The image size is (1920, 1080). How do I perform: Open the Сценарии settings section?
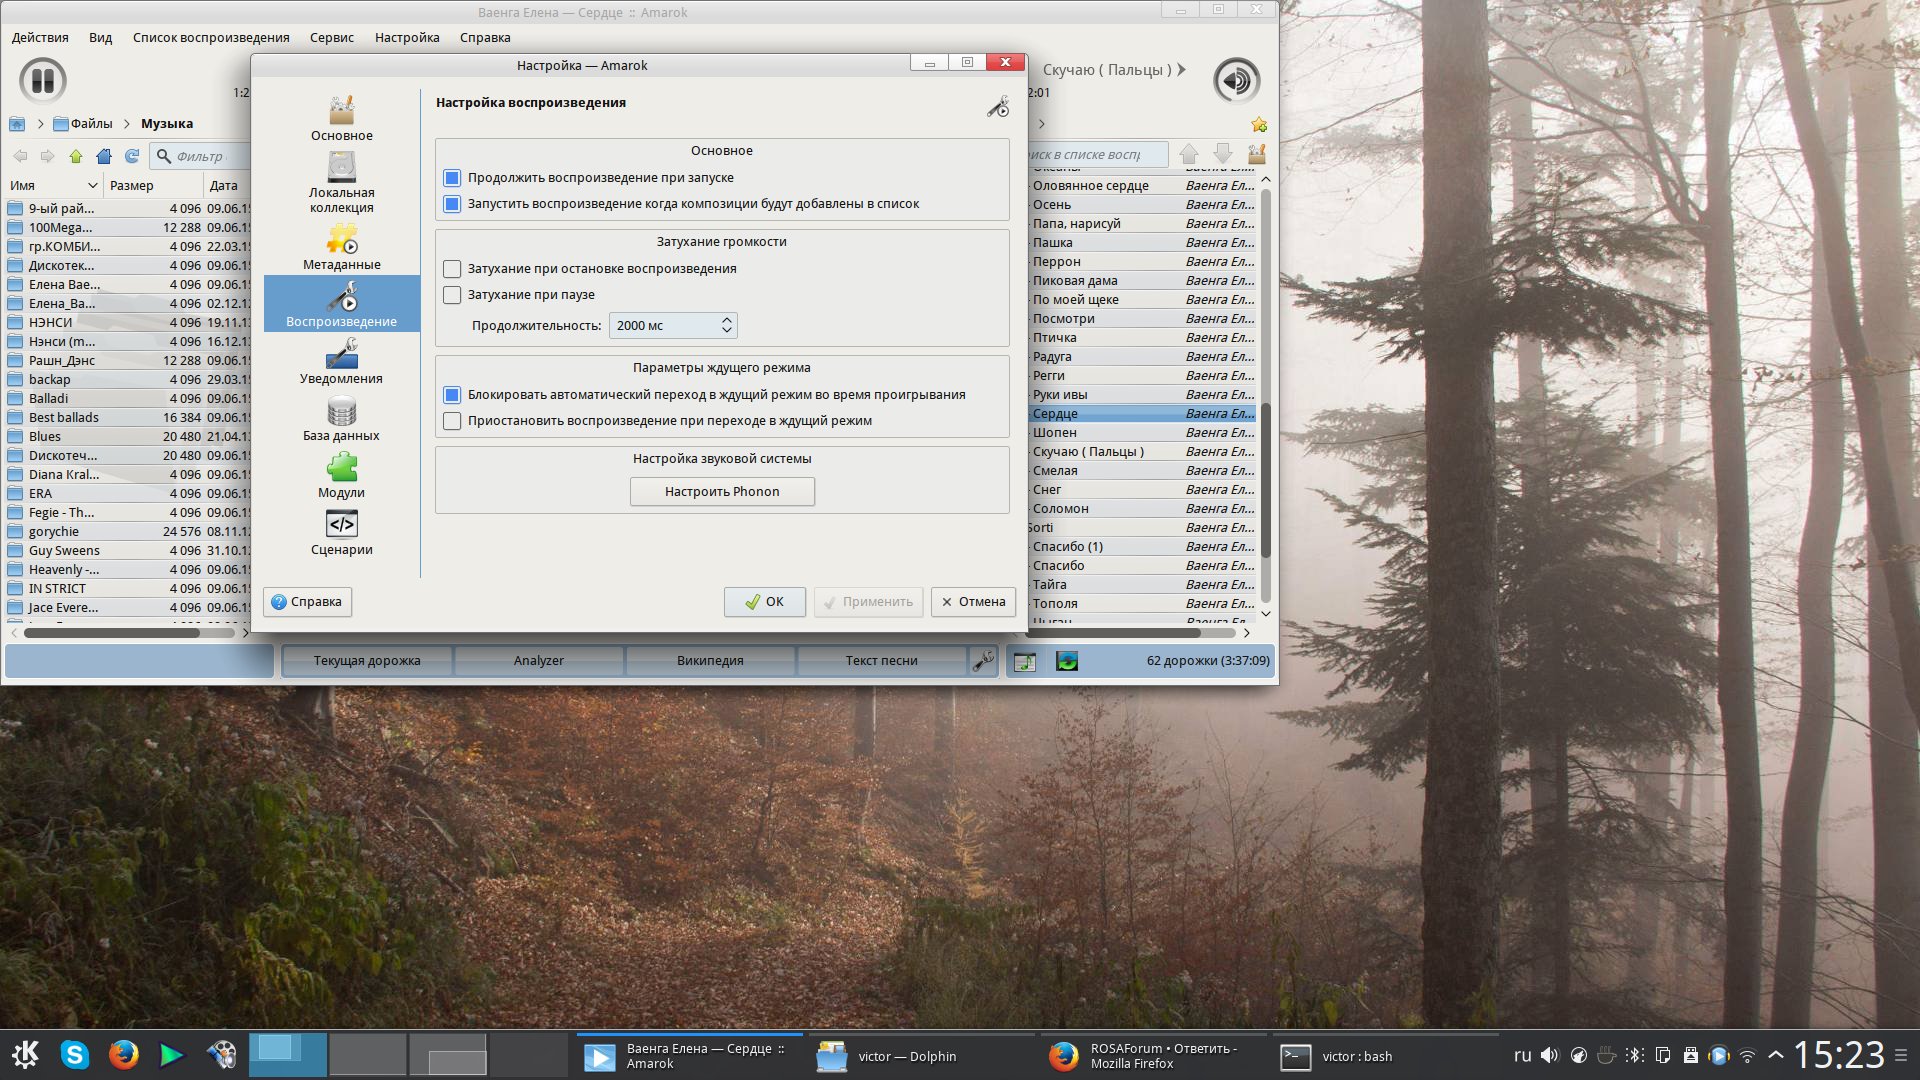(341, 532)
